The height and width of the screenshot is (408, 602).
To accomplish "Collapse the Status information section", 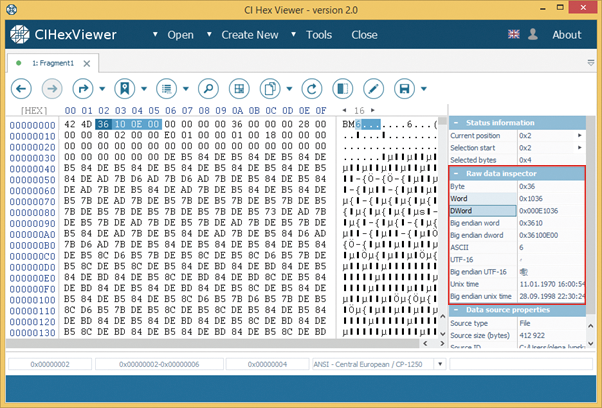I will [456, 123].
